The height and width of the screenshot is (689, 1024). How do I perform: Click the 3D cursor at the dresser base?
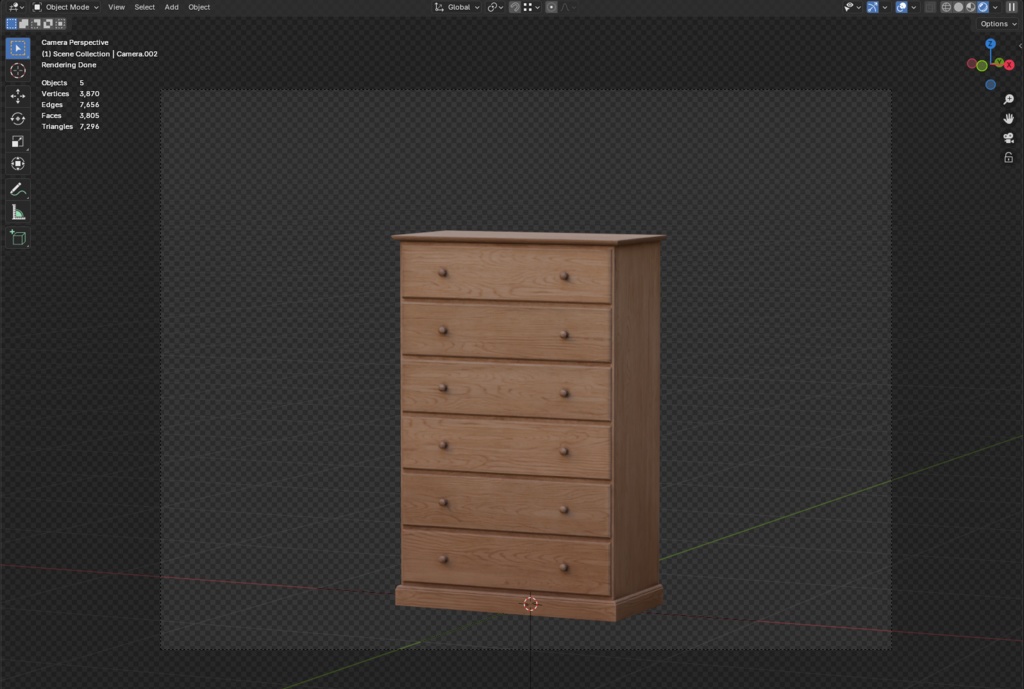[530, 604]
